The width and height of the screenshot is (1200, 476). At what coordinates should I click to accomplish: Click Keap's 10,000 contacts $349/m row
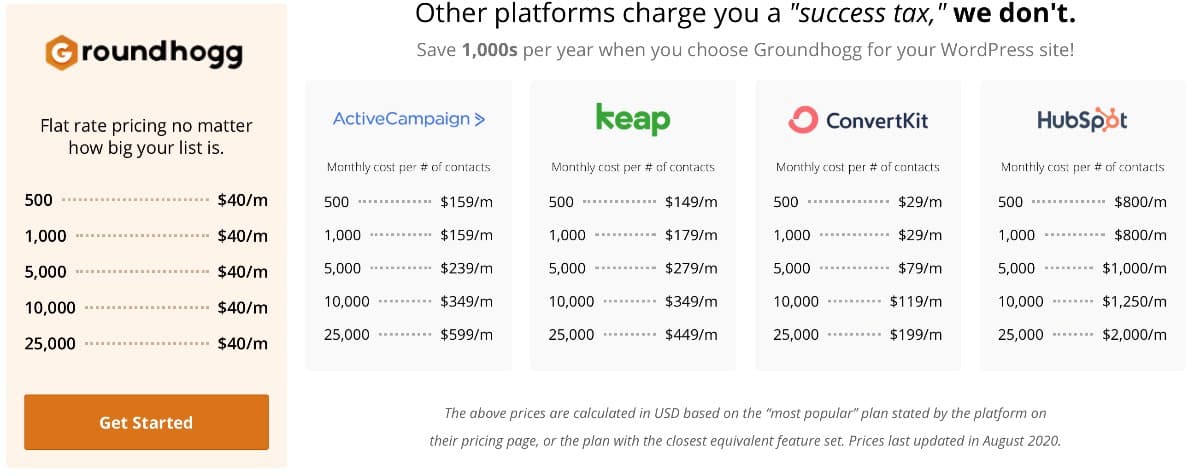coord(633,301)
